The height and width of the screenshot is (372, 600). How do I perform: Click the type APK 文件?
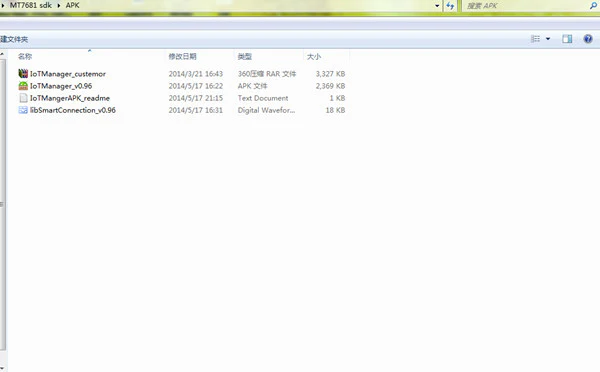click(x=253, y=86)
